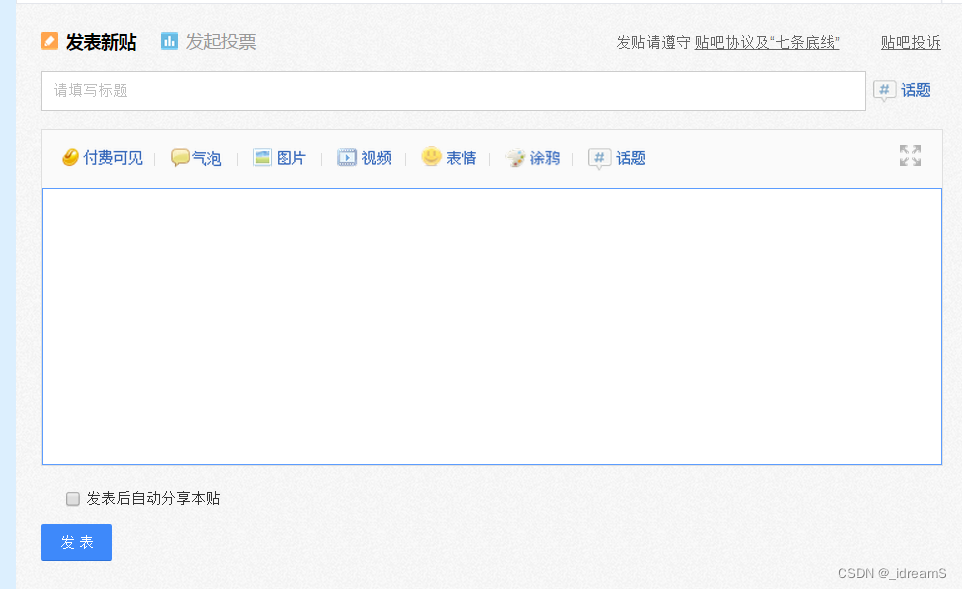
Task: Click inside the post content text area
Action: [x=491, y=326]
